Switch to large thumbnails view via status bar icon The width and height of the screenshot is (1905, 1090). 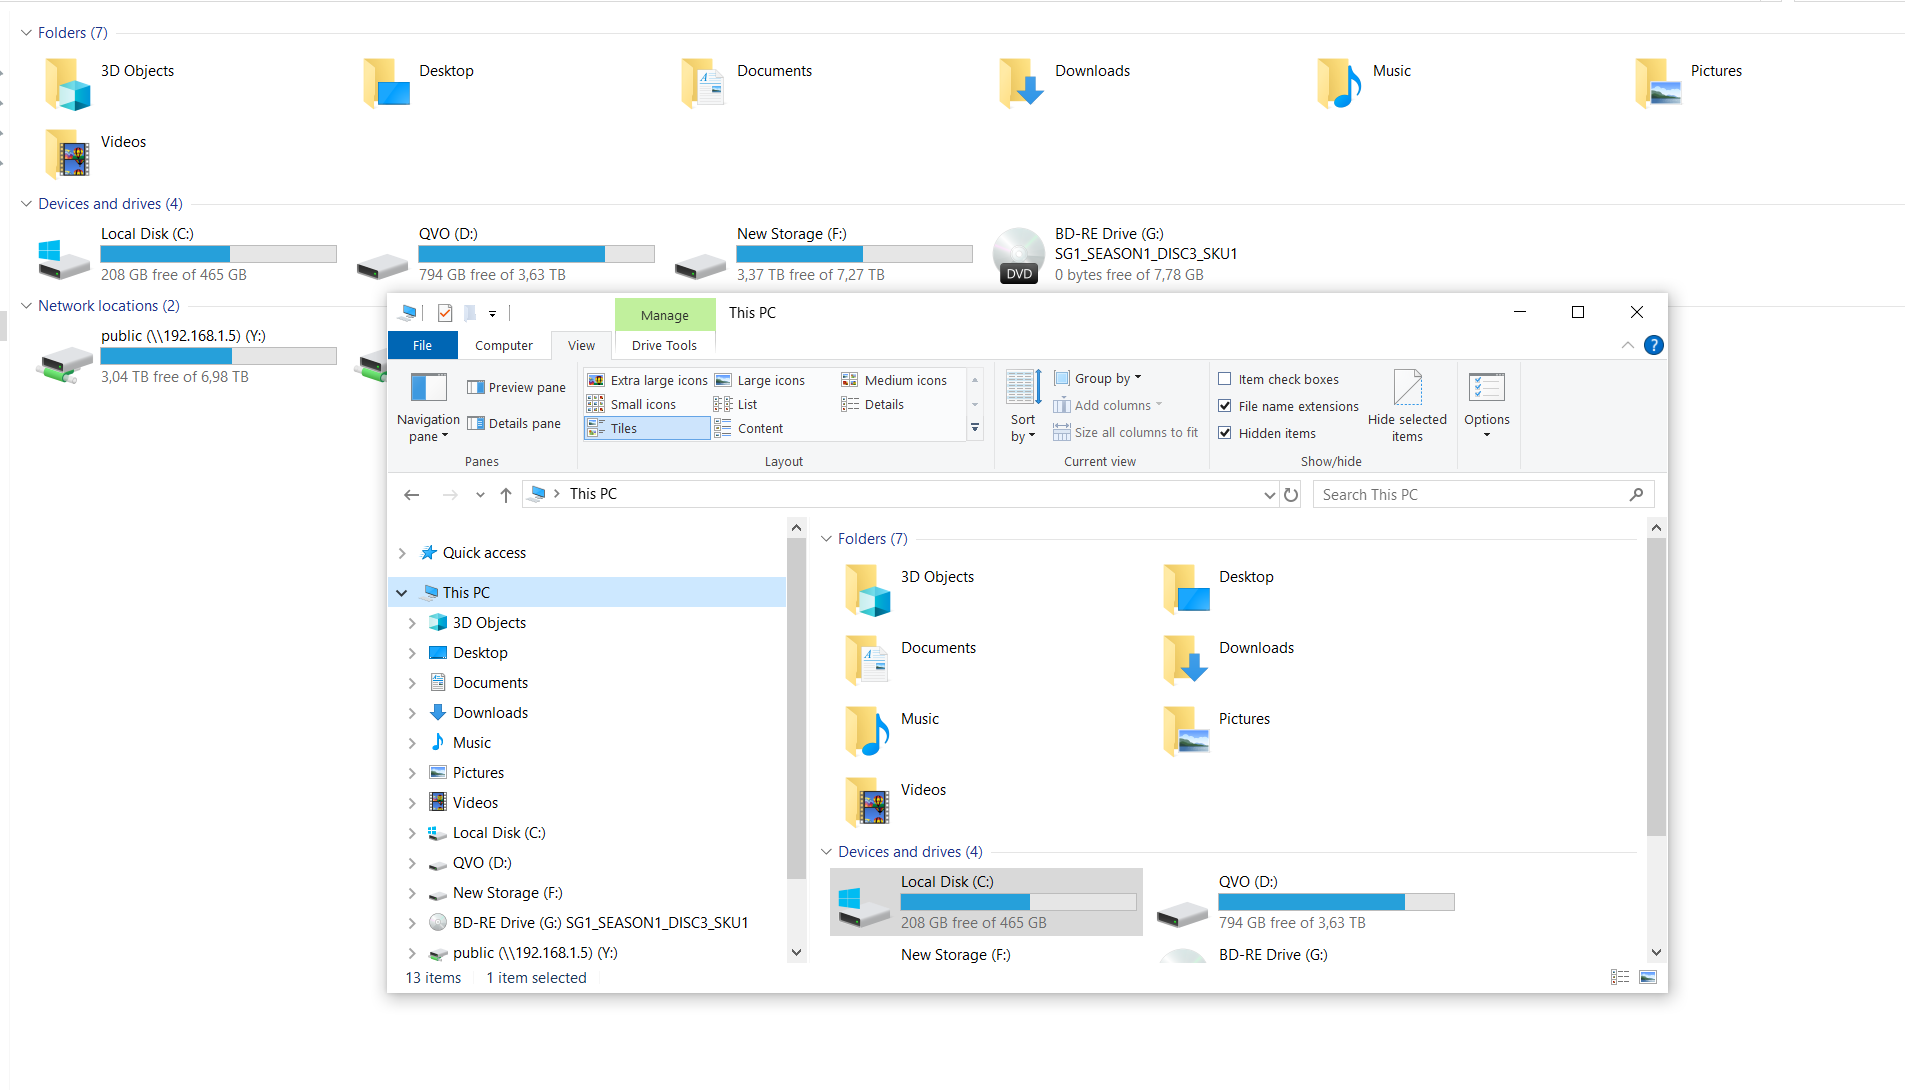pos(1648,977)
